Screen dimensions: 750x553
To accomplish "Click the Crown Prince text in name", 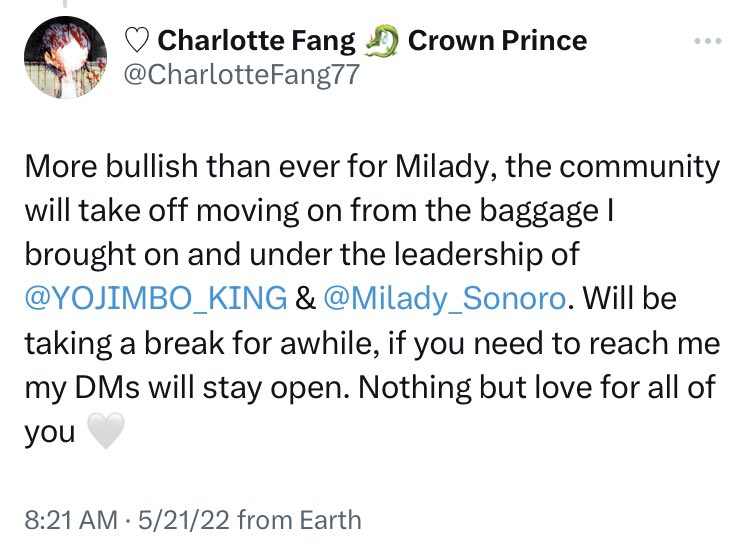I will pos(497,41).
